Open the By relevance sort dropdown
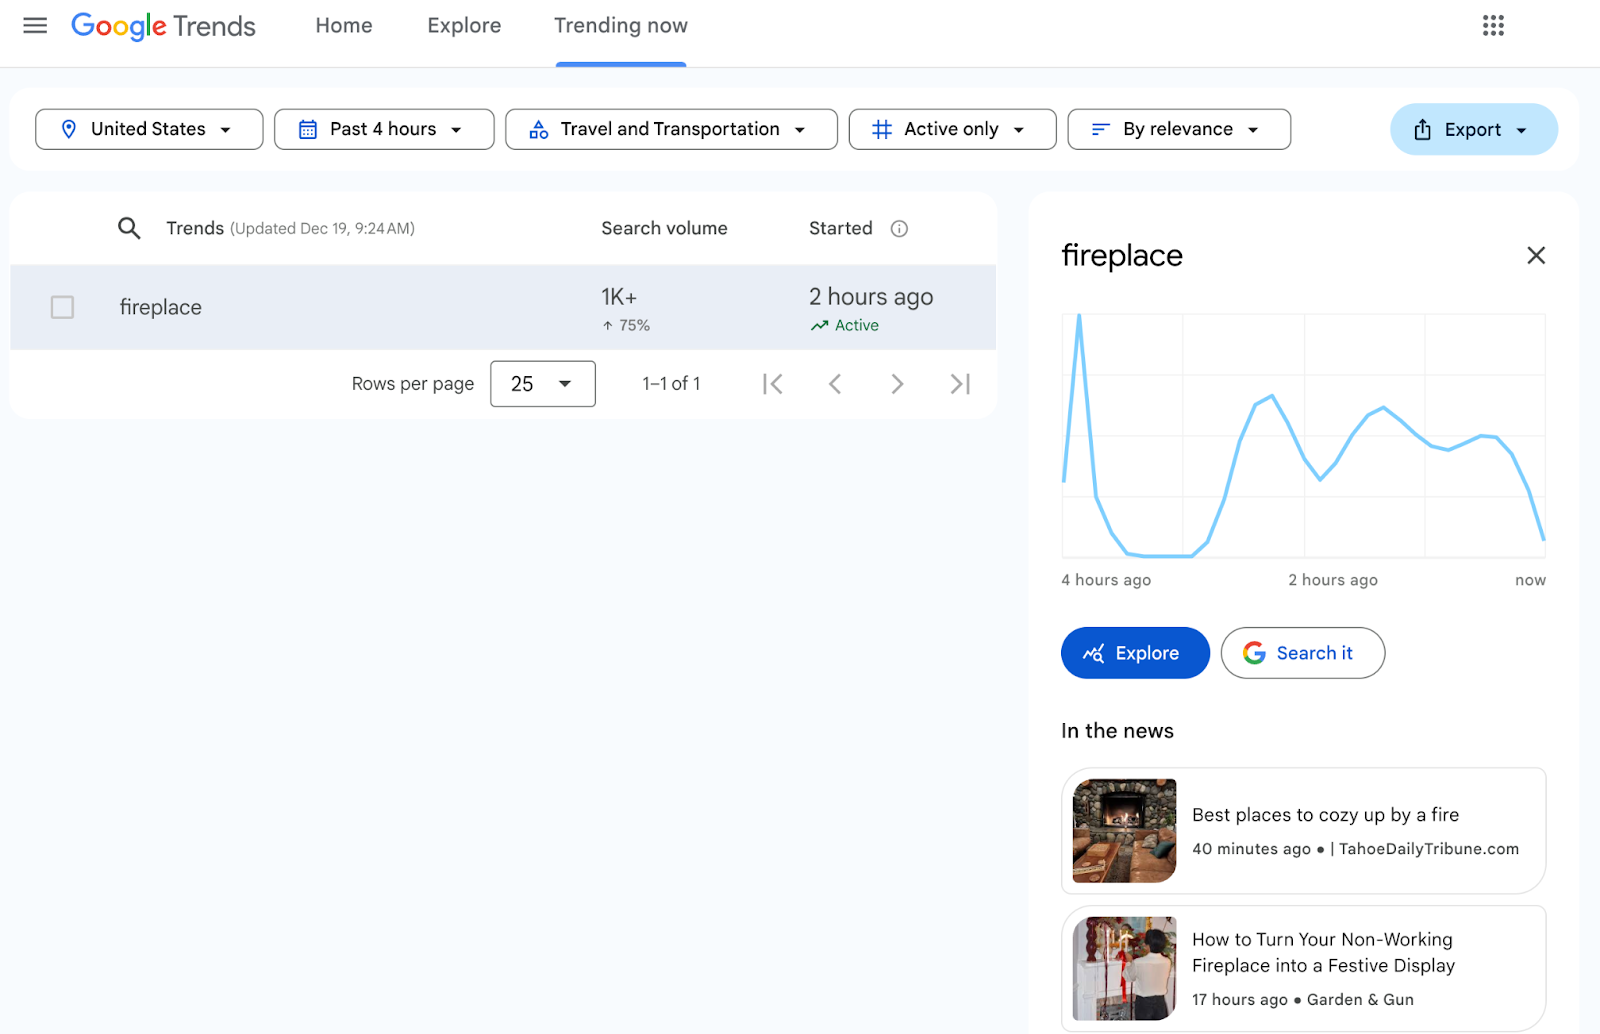 pos(1179,129)
